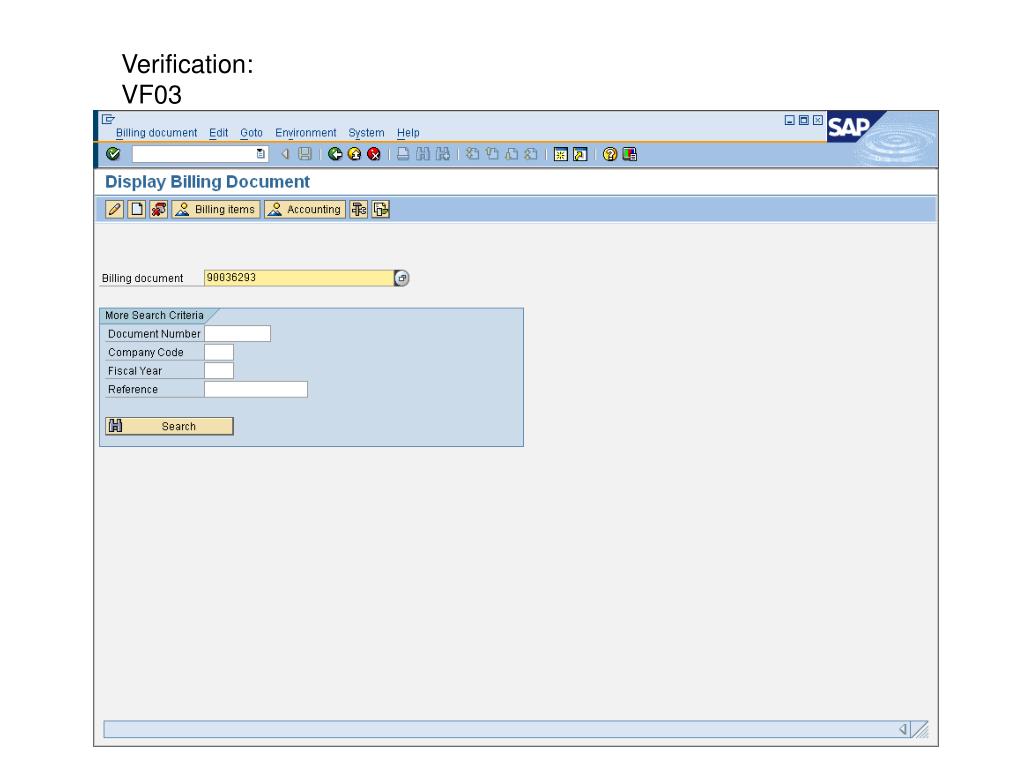Click the Company Code input field

pyautogui.click(x=219, y=352)
